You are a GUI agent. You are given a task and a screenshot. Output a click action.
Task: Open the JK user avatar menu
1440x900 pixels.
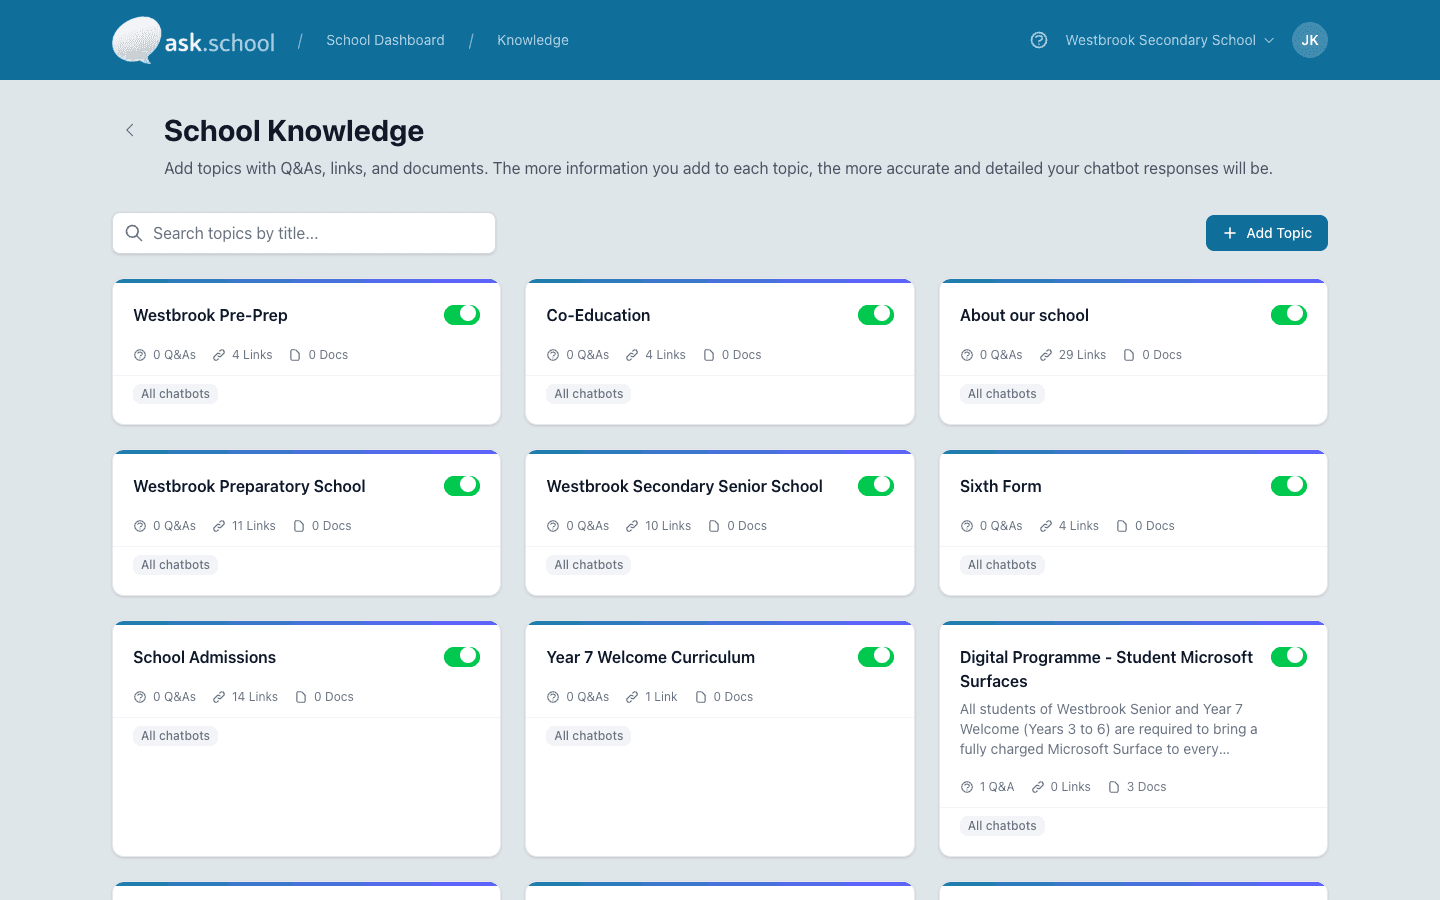tap(1310, 40)
